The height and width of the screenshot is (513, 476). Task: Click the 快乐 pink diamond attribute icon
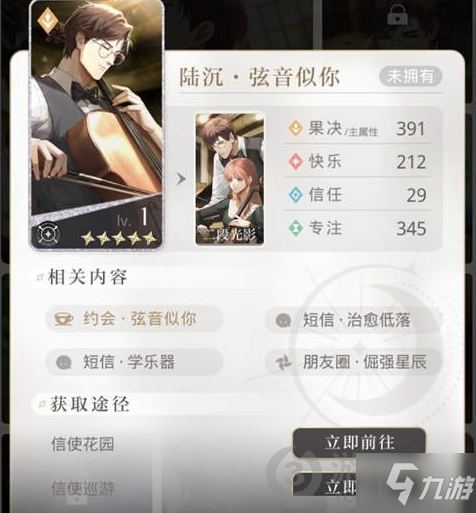tap(295, 162)
